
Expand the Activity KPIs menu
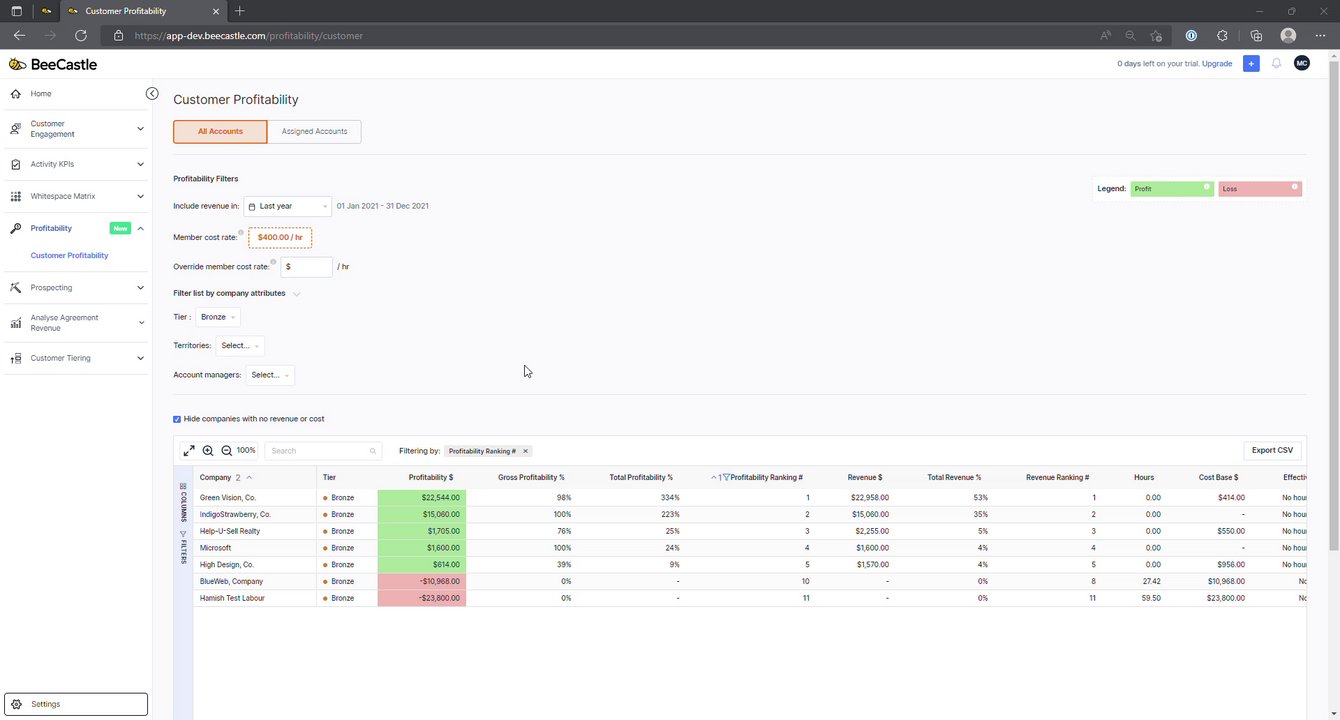(75, 164)
